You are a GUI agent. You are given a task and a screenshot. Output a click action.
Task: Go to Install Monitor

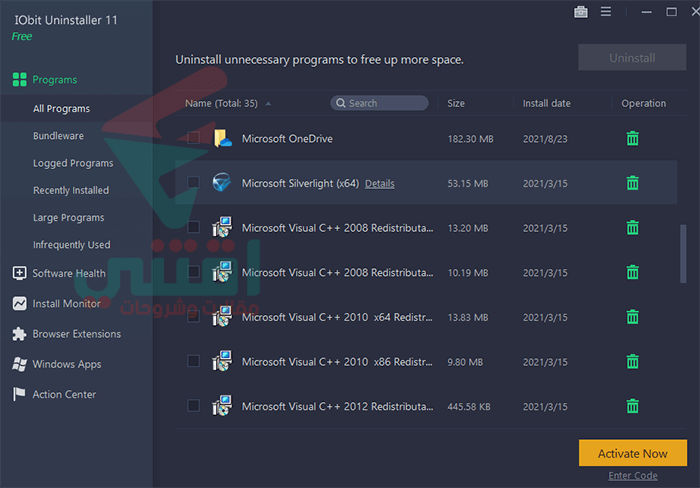(x=67, y=304)
